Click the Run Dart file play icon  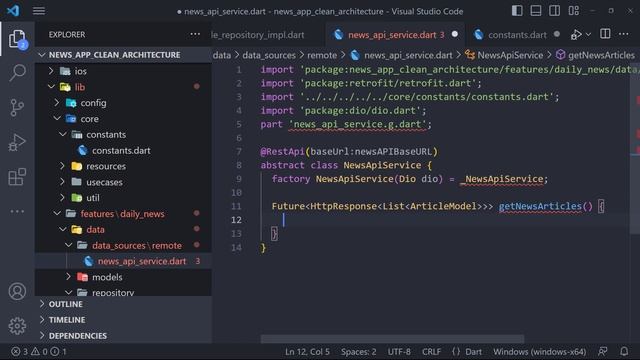pos(576,35)
